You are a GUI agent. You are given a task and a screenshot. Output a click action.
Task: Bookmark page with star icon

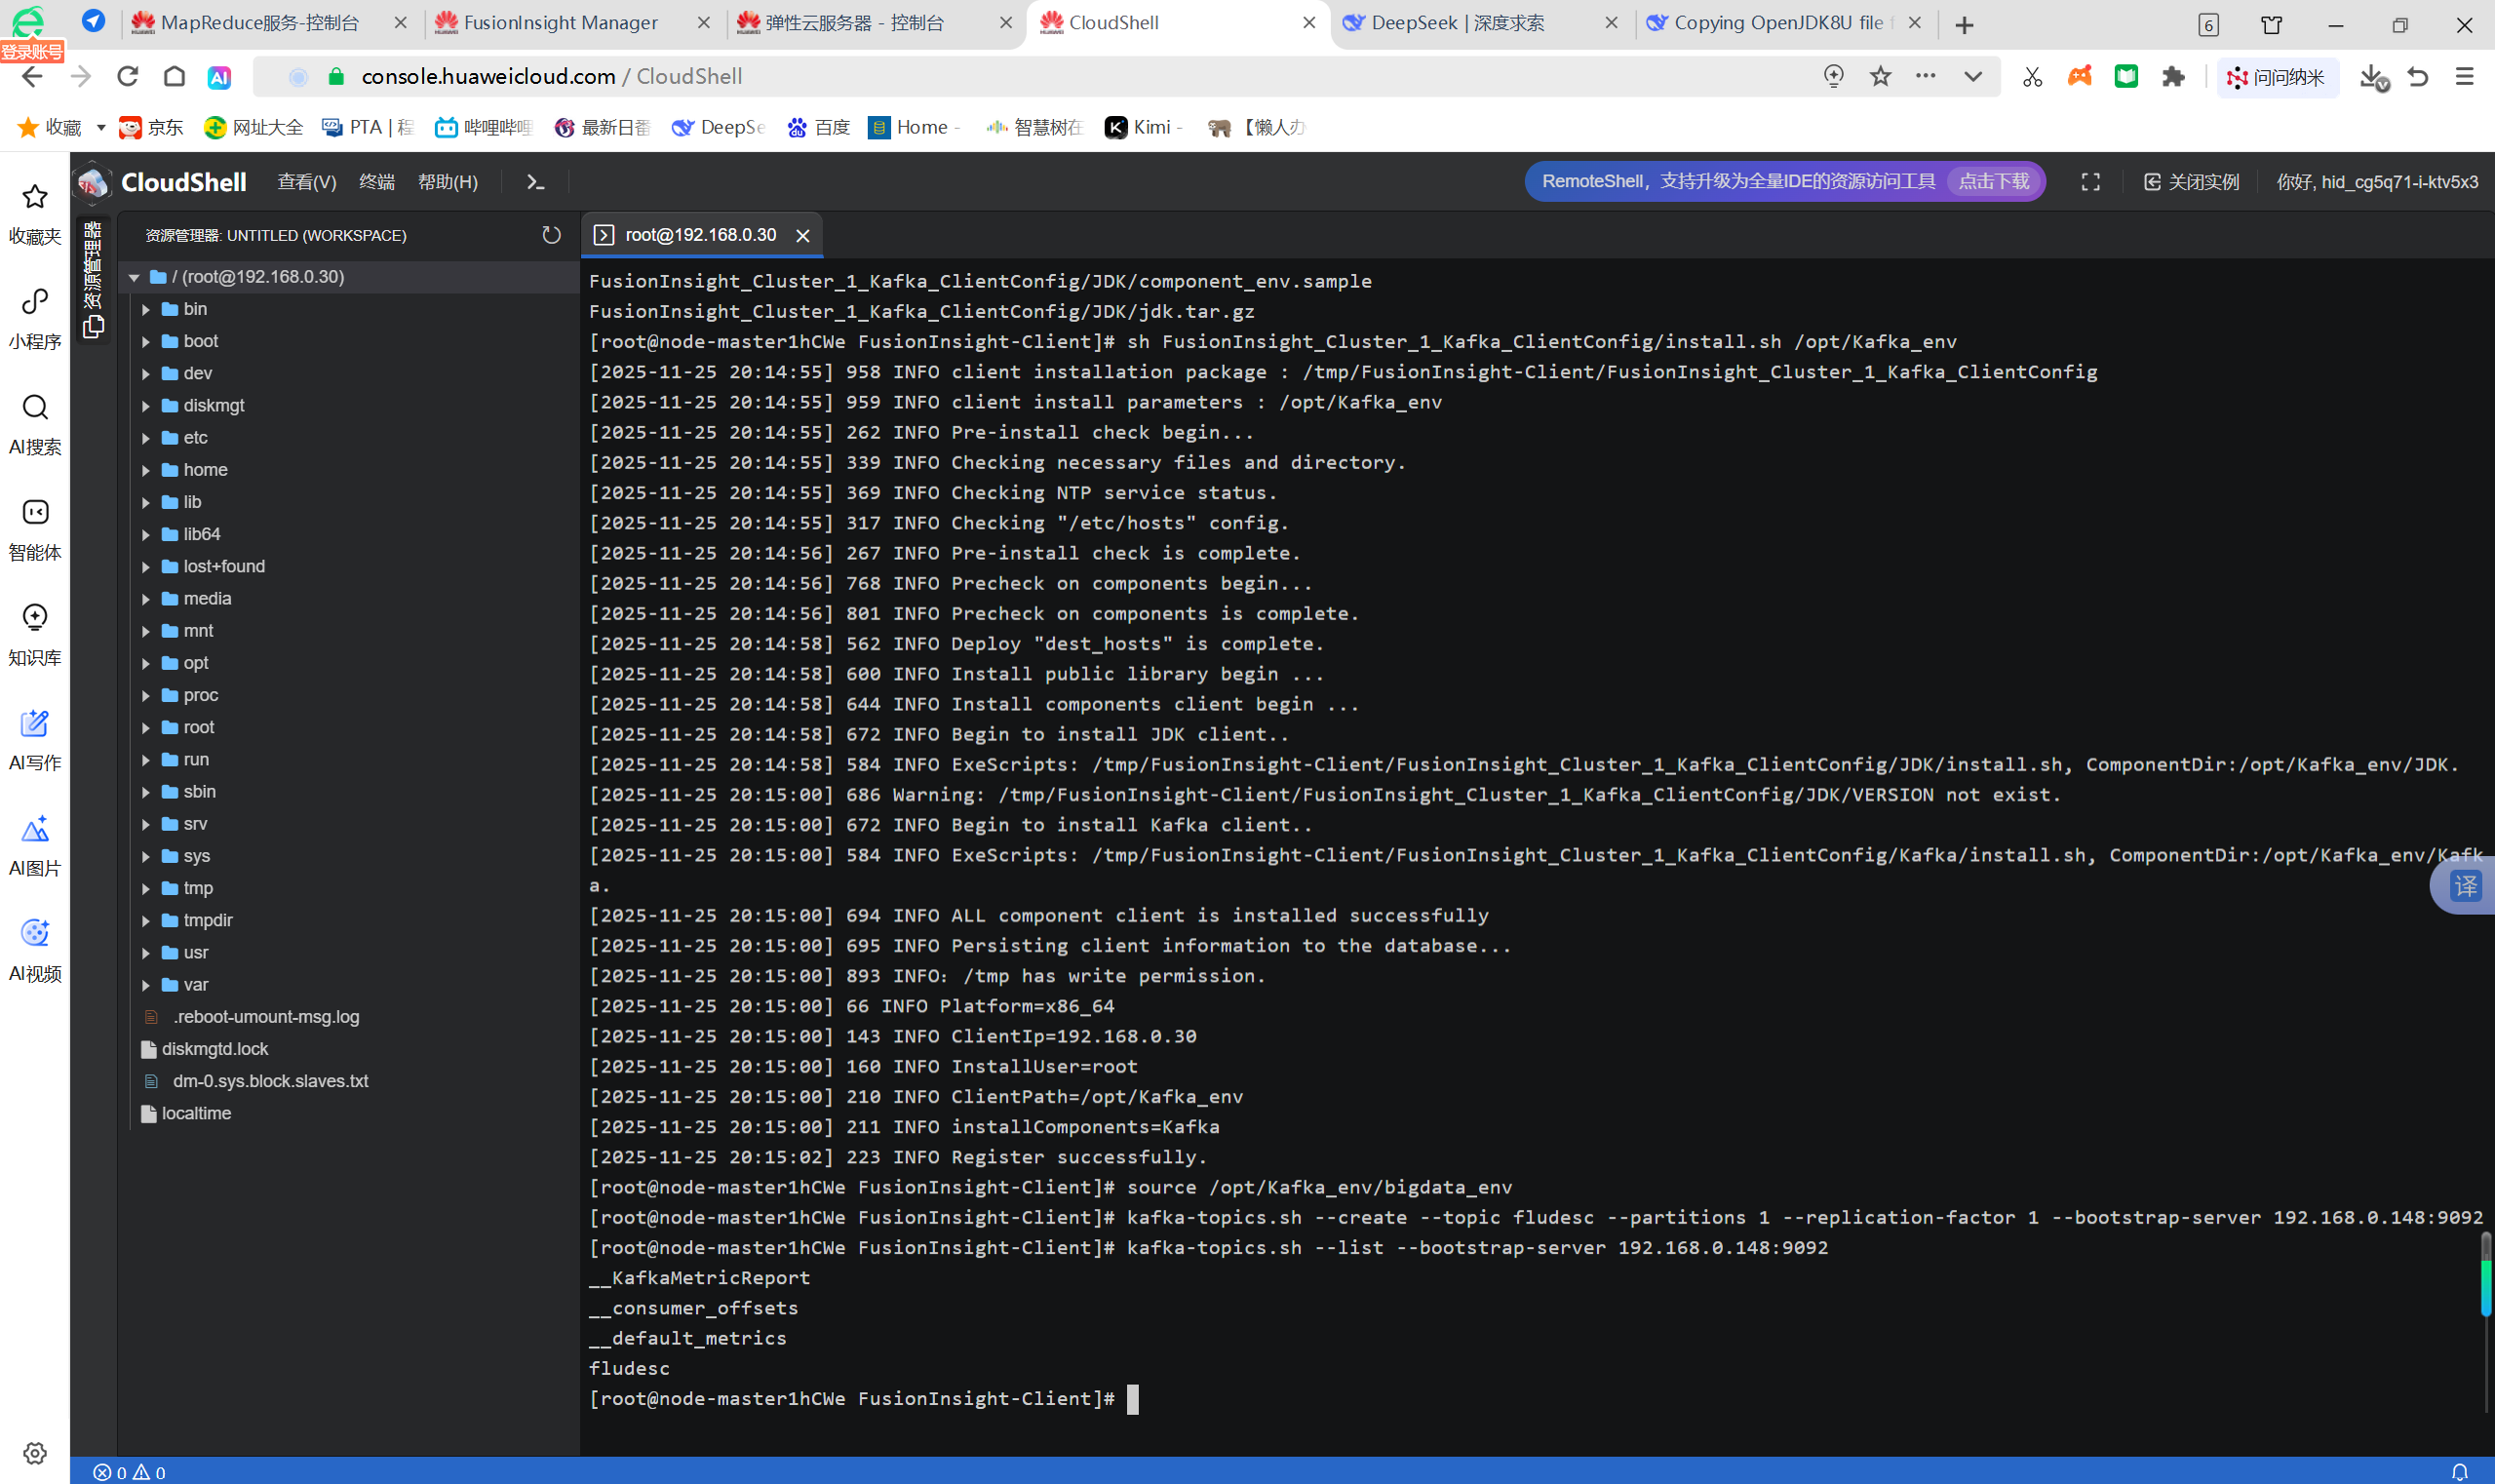point(1880,77)
